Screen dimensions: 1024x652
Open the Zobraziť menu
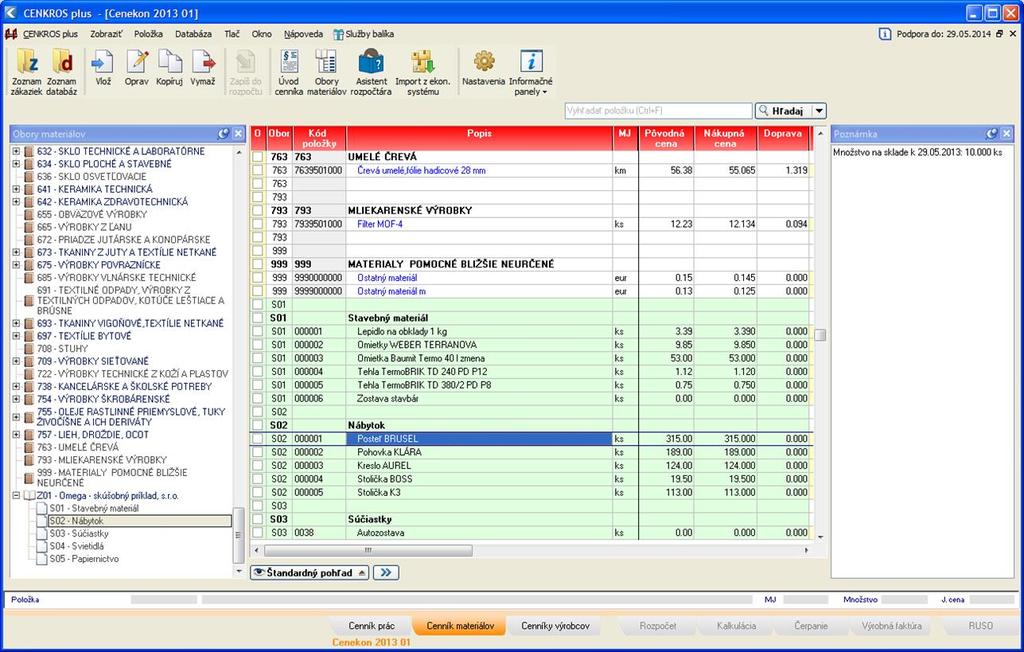point(106,34)
